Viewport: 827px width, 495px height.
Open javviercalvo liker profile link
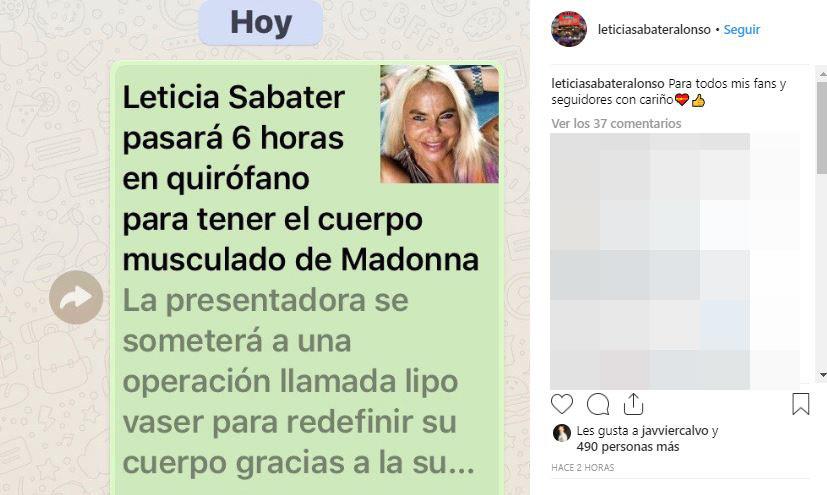tap(675, 431)
